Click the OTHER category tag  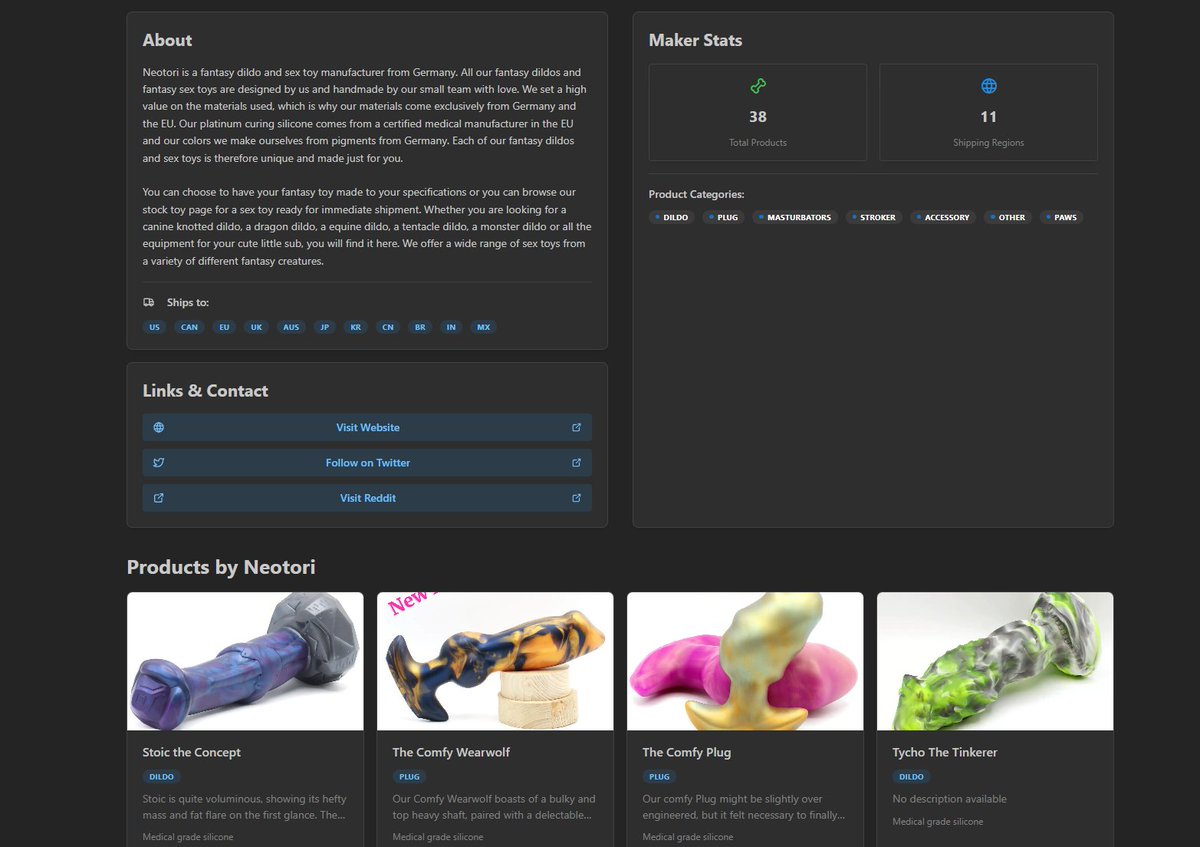(1008, 217)
